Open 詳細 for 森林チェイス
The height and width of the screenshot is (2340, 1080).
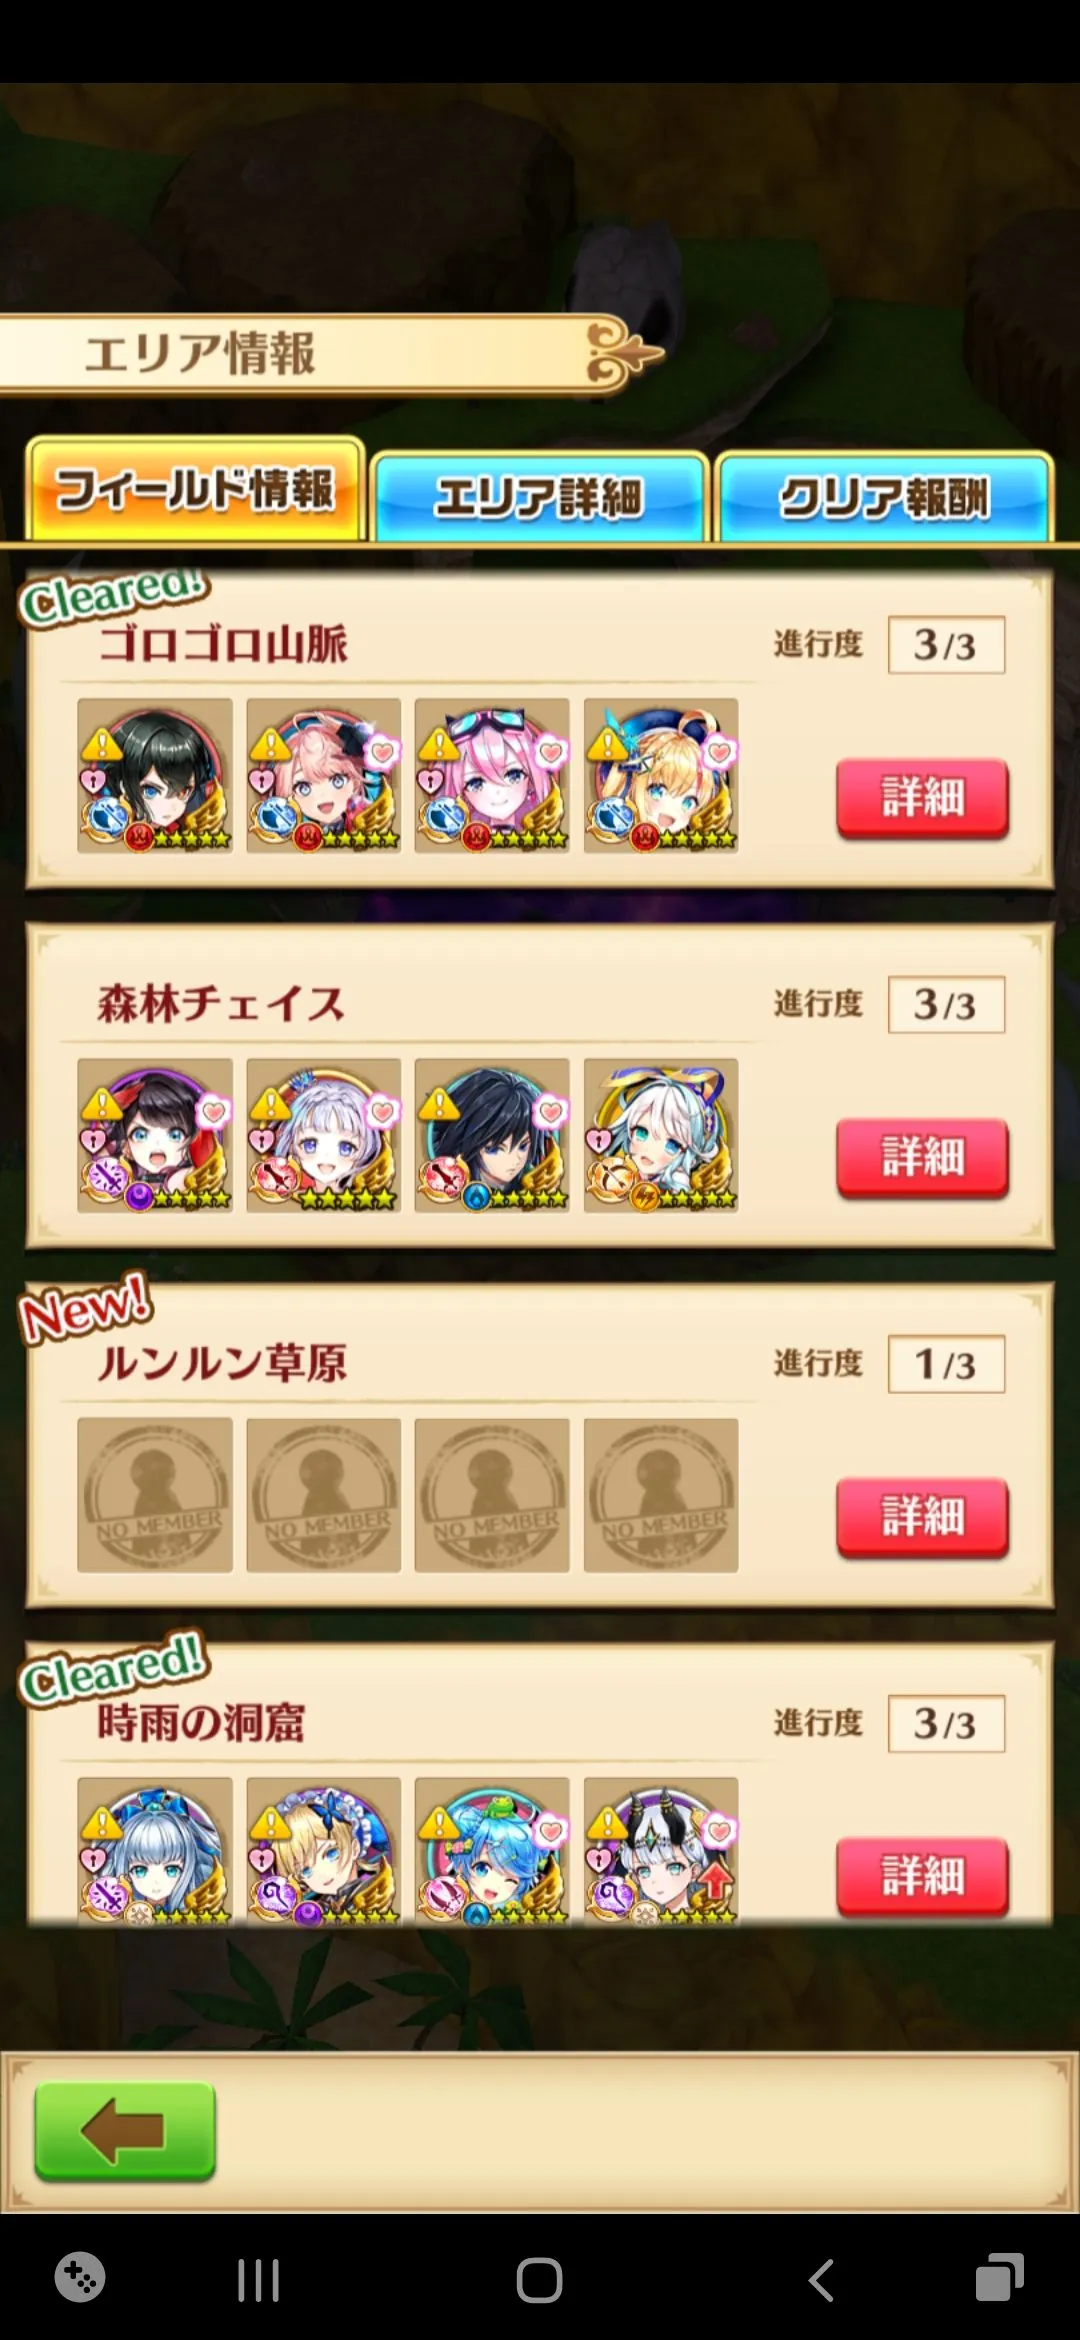pos(922,1157)
